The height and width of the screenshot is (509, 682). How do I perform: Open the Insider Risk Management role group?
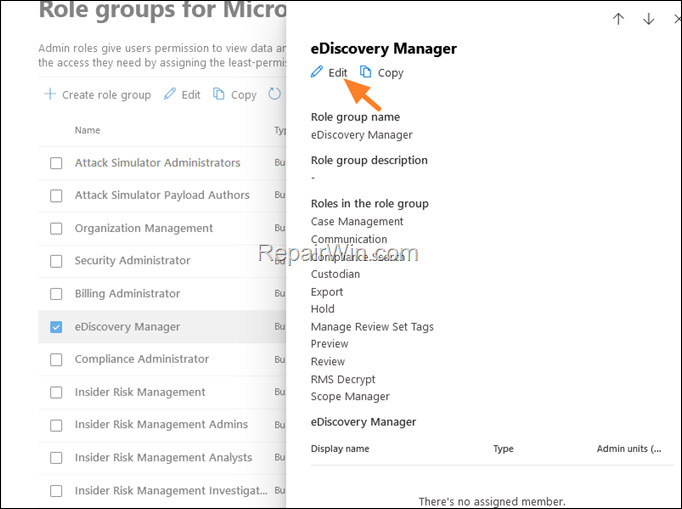click(140, 392)
